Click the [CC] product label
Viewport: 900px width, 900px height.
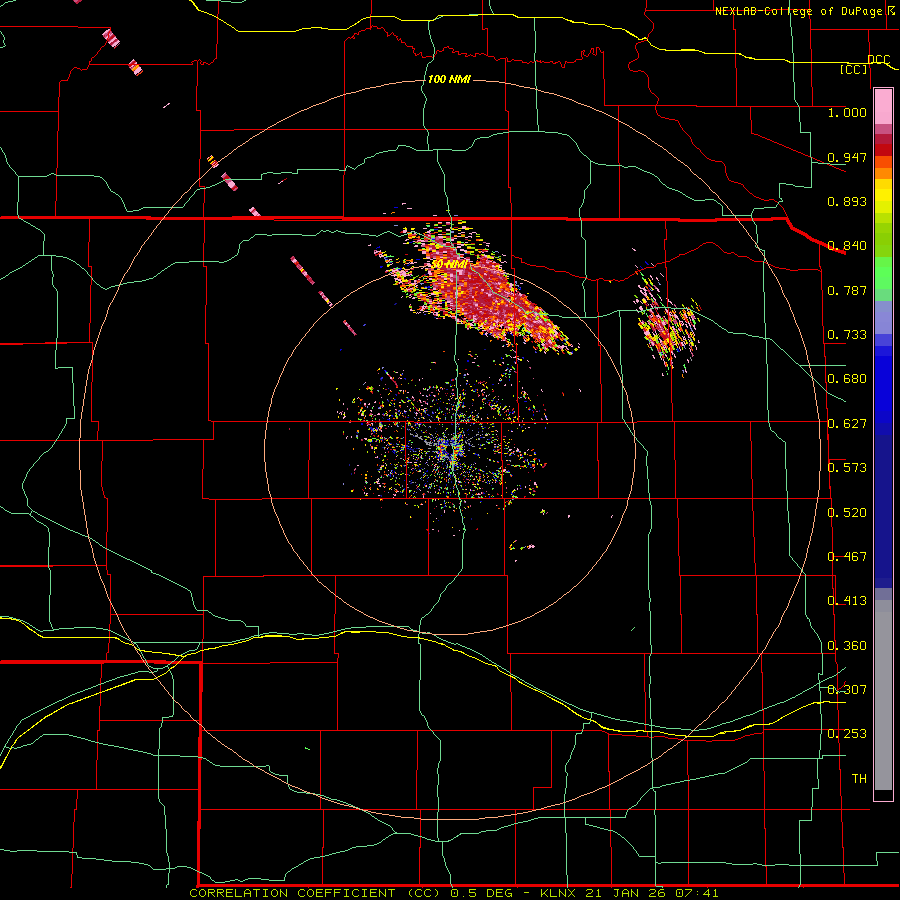(x=854, y=69)
